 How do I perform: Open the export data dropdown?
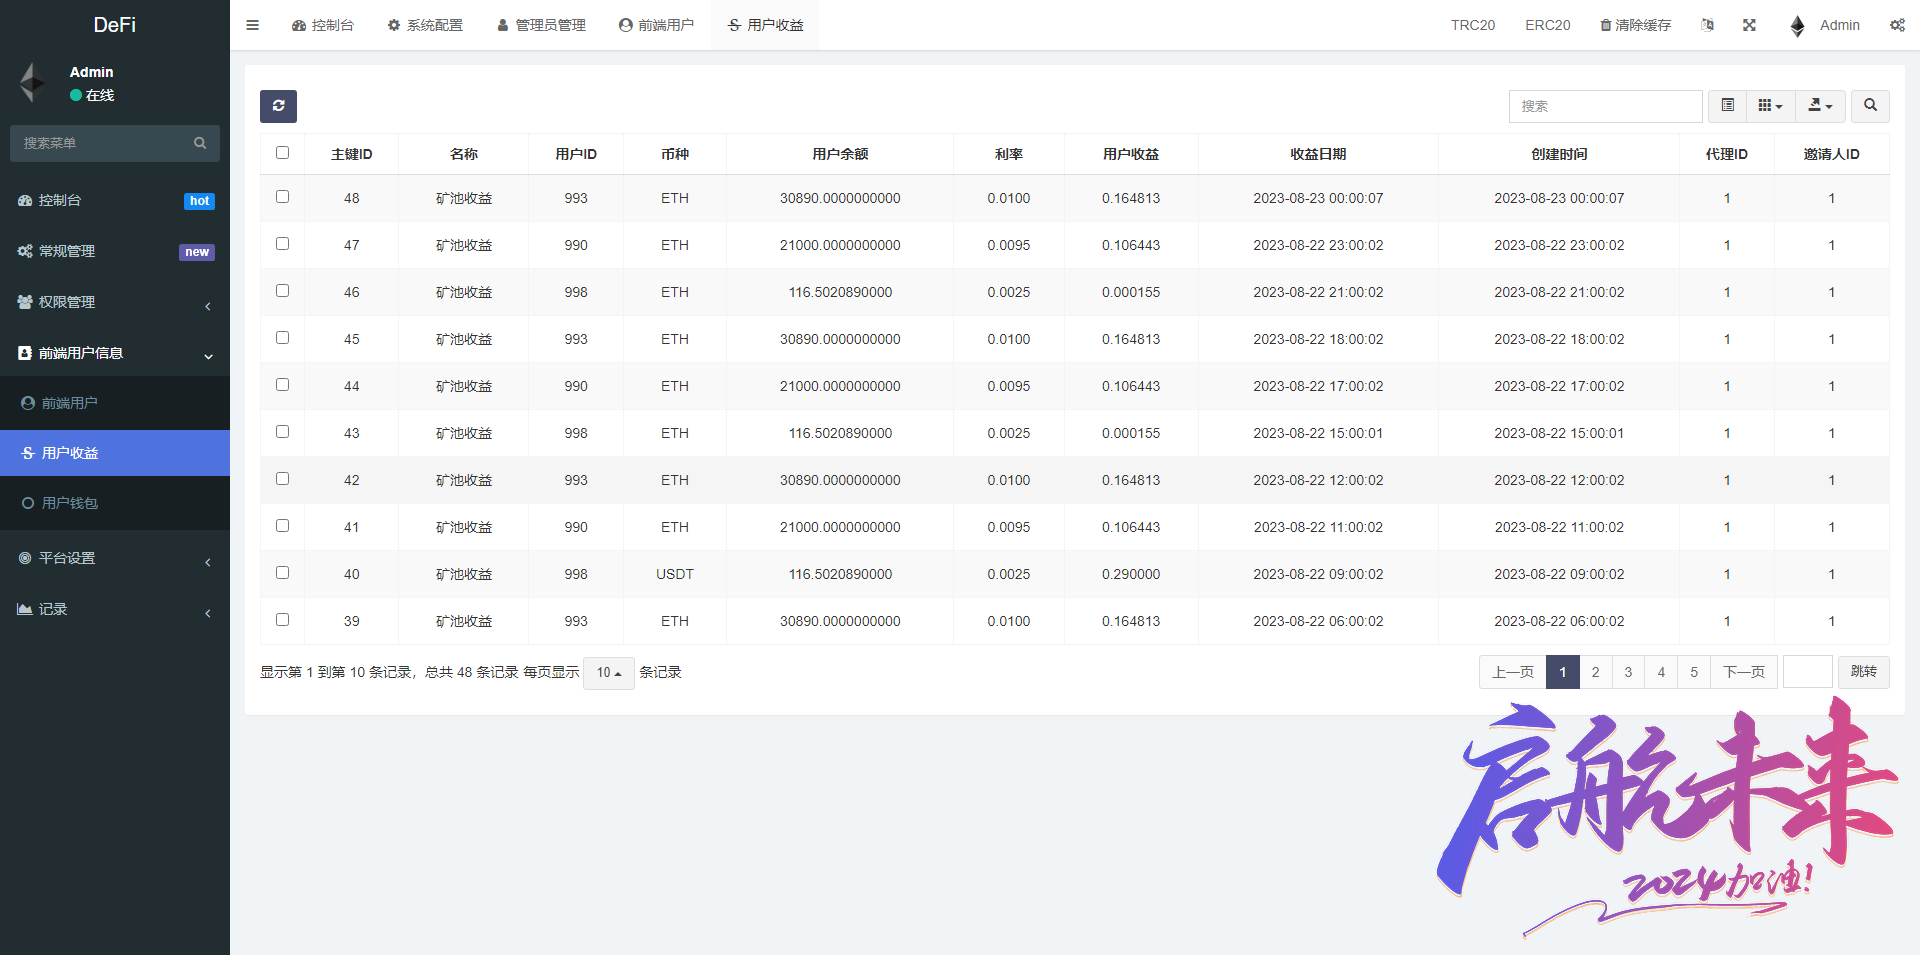[x=1820, y=106]
